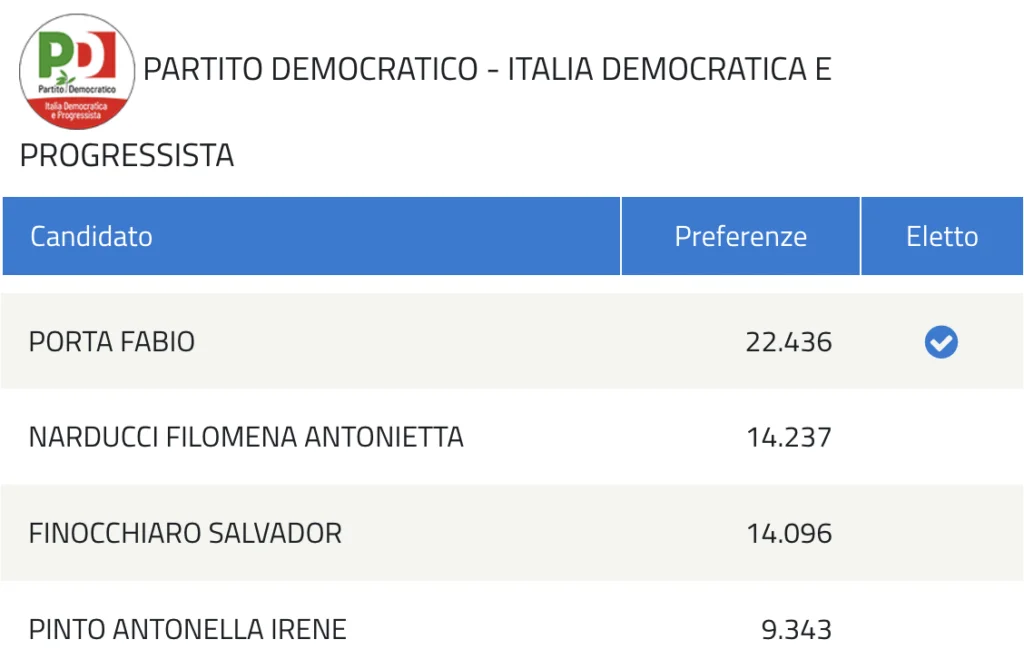Viewport: 1024px width, 659px height.
Task: Click the 14.096 preferences value
Action: click(x=789, y=534)
